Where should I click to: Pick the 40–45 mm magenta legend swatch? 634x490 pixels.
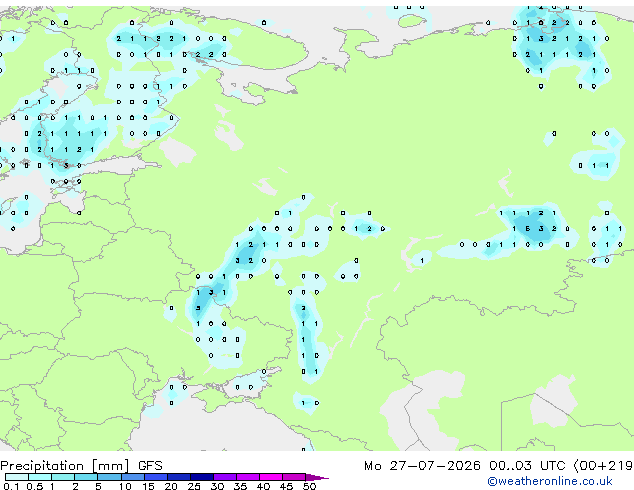(x=271, y=477)
